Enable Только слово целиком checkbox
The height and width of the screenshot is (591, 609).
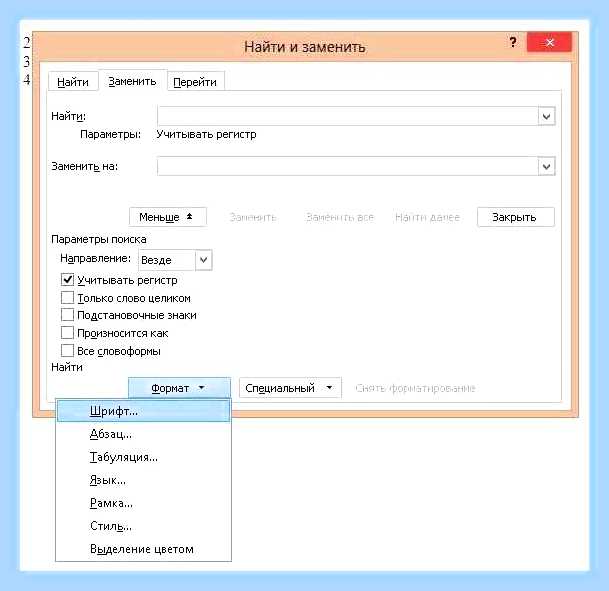tap(67, 298)
